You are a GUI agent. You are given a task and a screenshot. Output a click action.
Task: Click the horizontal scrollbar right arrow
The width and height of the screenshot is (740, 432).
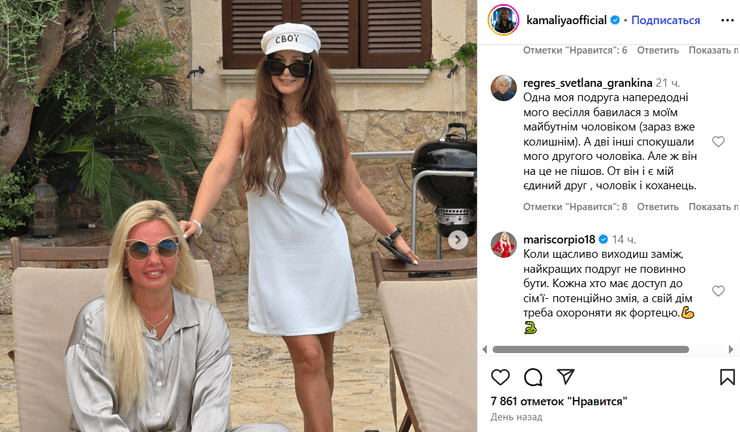tap(731, 349)
